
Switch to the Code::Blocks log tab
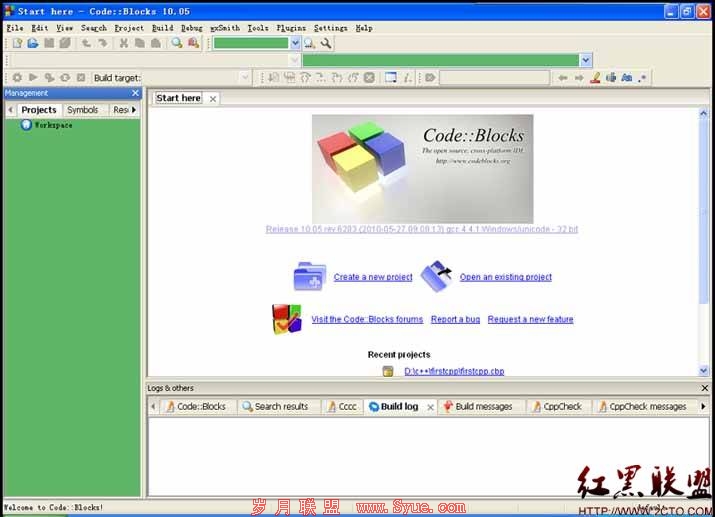click(196, 406)
